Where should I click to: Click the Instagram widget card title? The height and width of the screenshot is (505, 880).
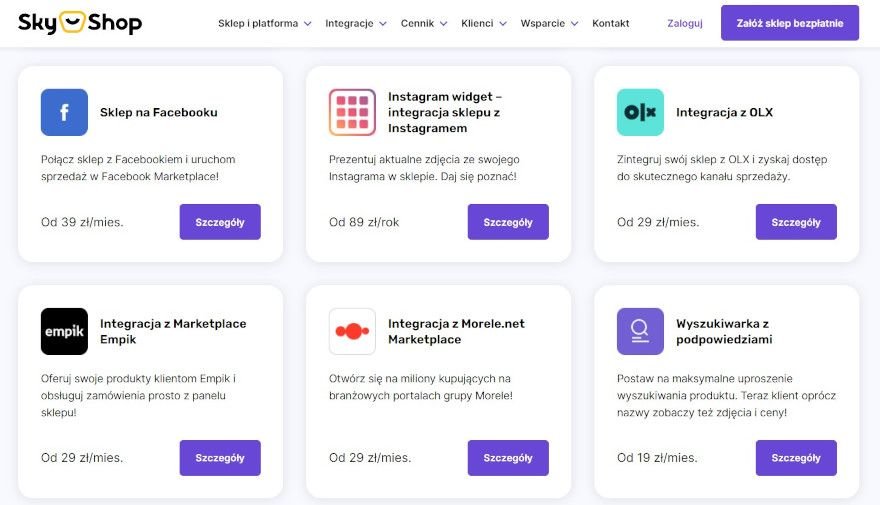point(445,112)
